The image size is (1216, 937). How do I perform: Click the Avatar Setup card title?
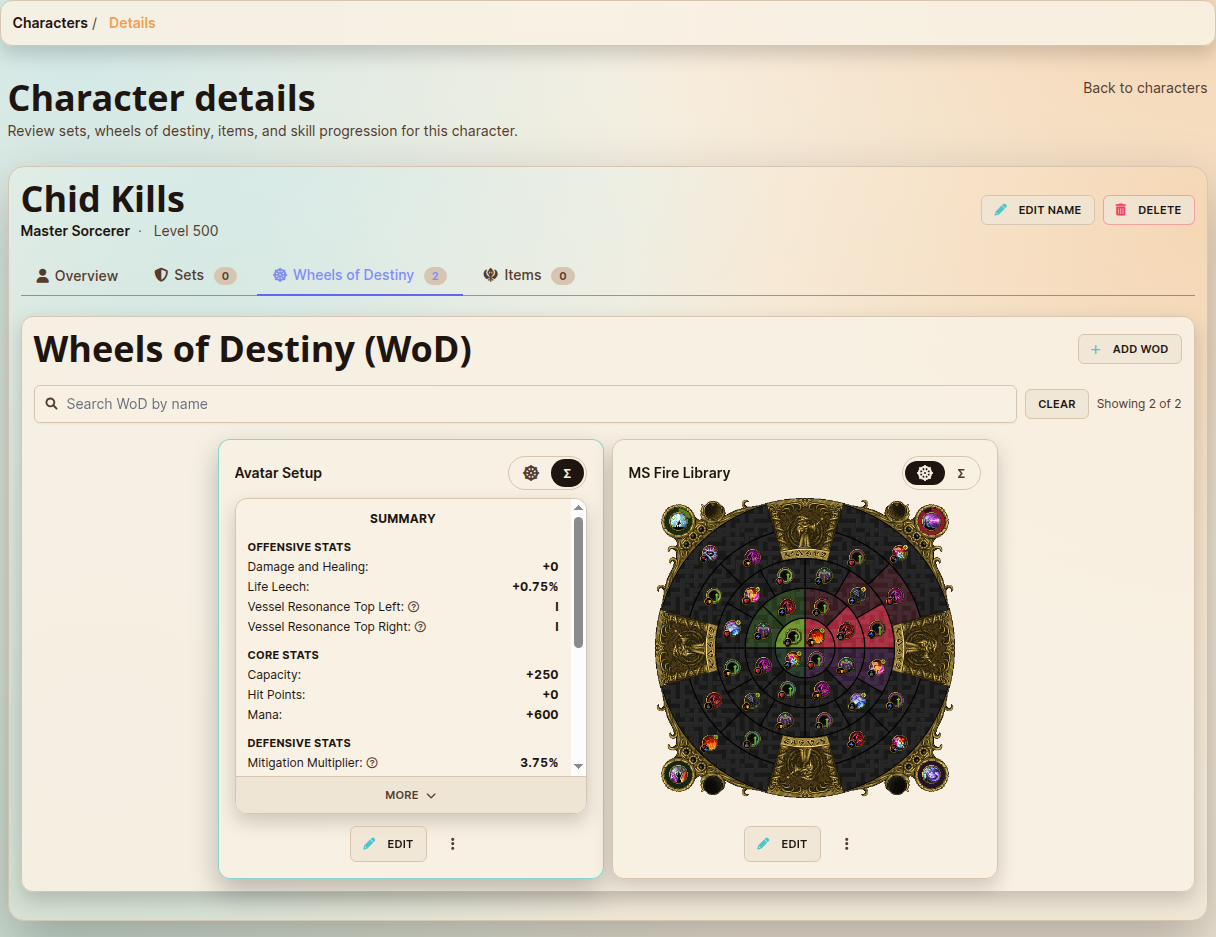tap(278, 473)
